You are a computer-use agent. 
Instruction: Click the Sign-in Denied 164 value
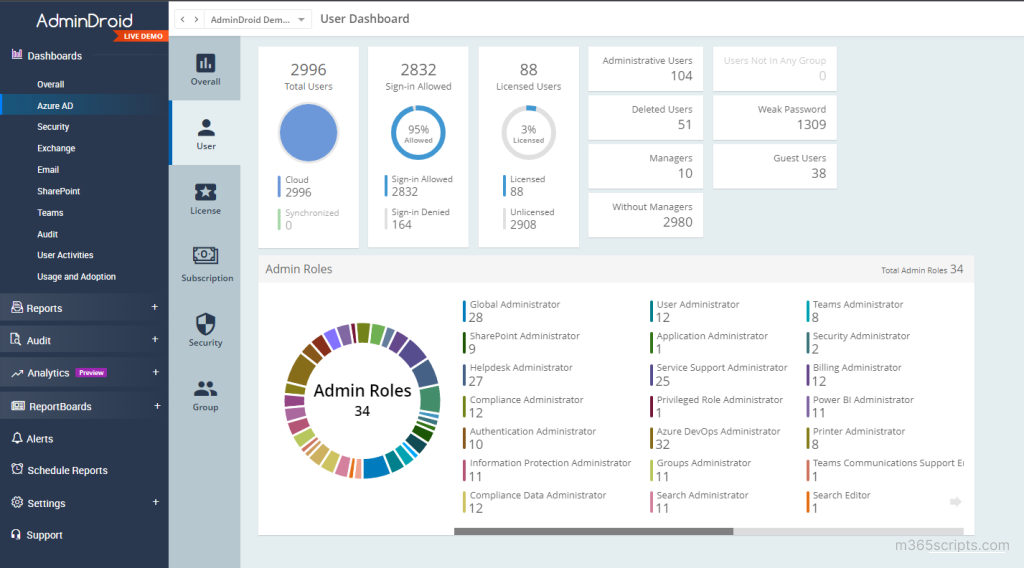pyautogui.click(x=402, y=225)
